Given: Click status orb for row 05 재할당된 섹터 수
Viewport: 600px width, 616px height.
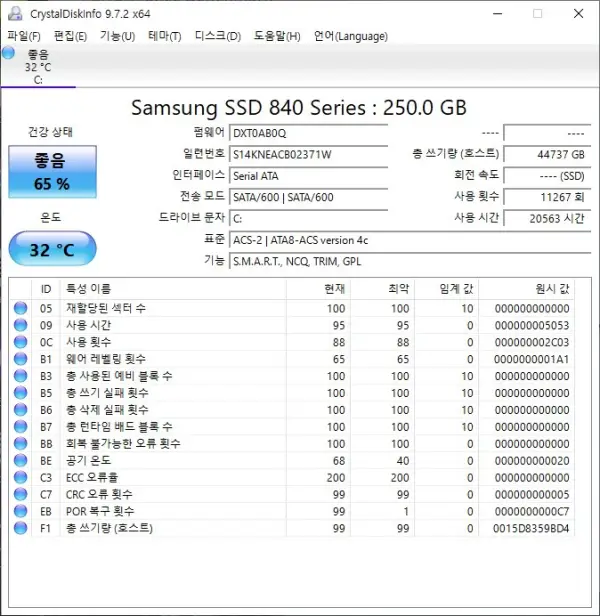Looking at the screenshot, I should pos(20,308).
